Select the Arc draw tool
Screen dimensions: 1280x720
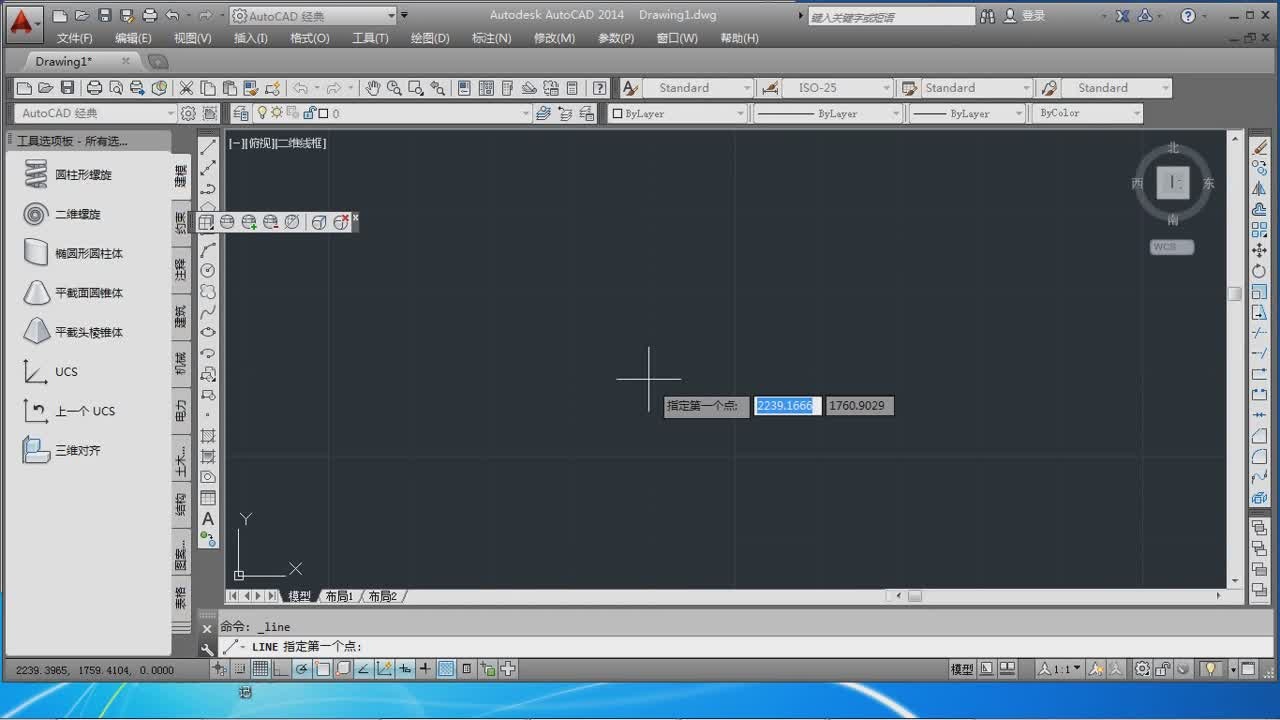pos(208,250)
